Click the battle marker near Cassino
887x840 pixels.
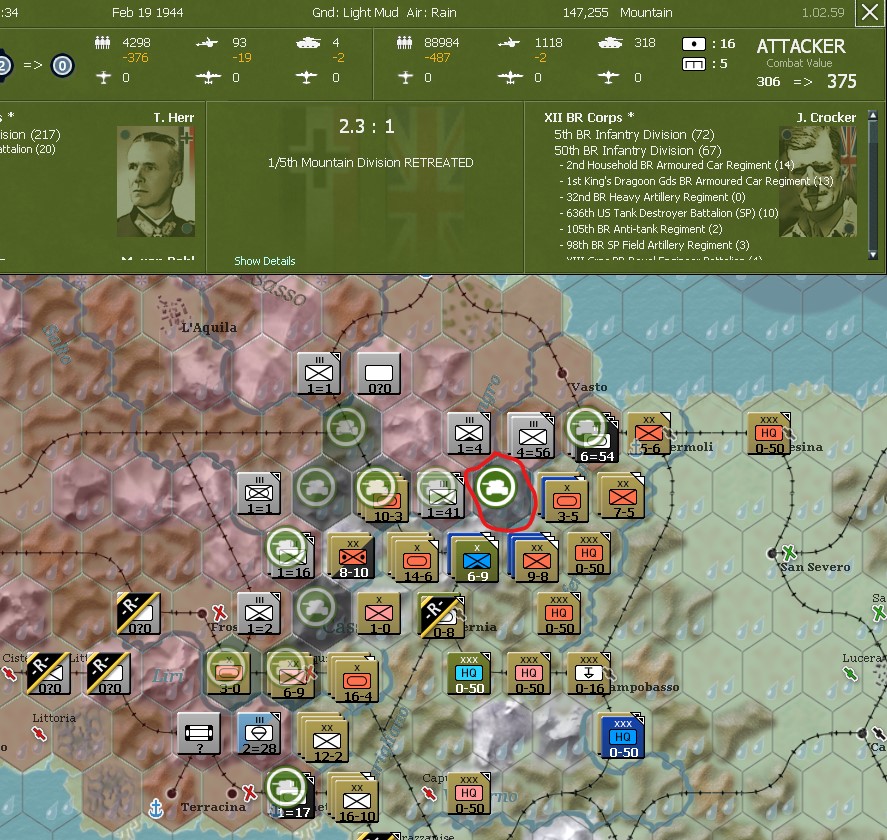[x=316, y=607]
